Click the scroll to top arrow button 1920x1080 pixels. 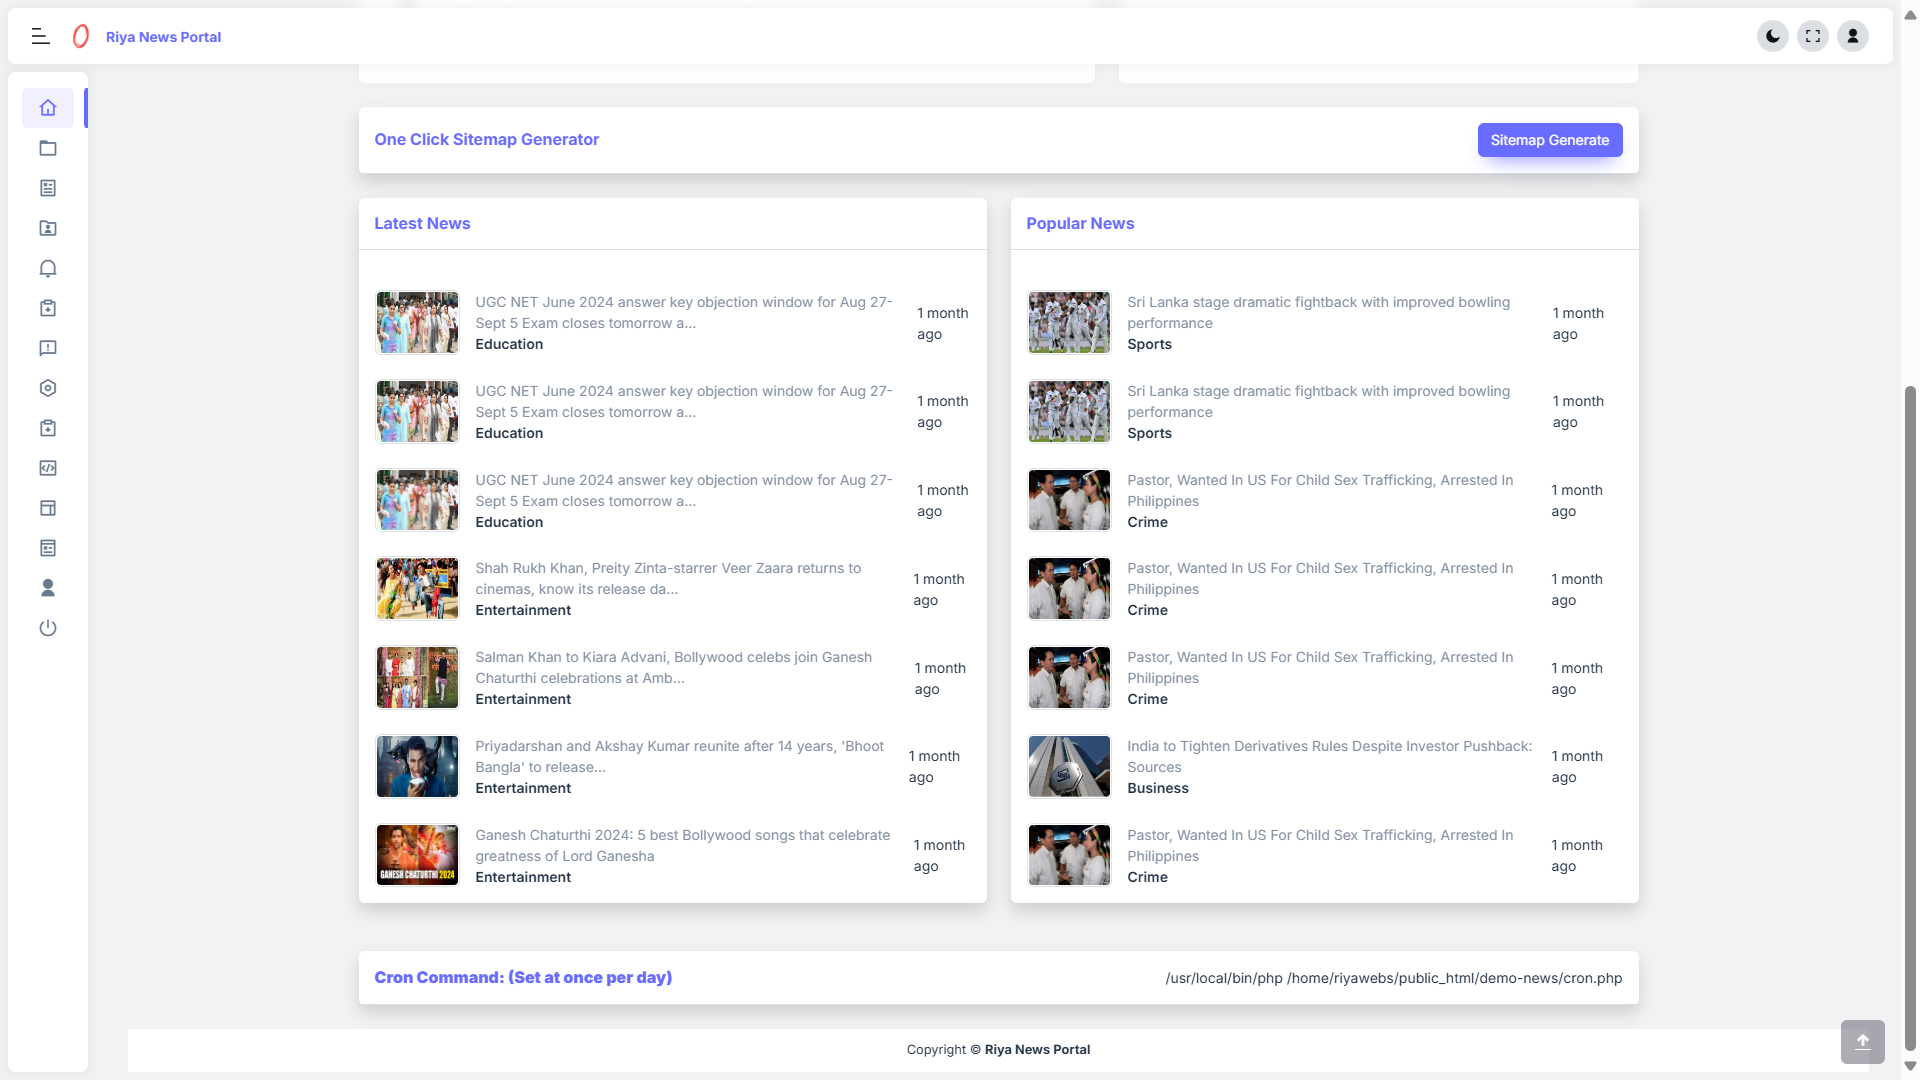click(1862, 1041)
